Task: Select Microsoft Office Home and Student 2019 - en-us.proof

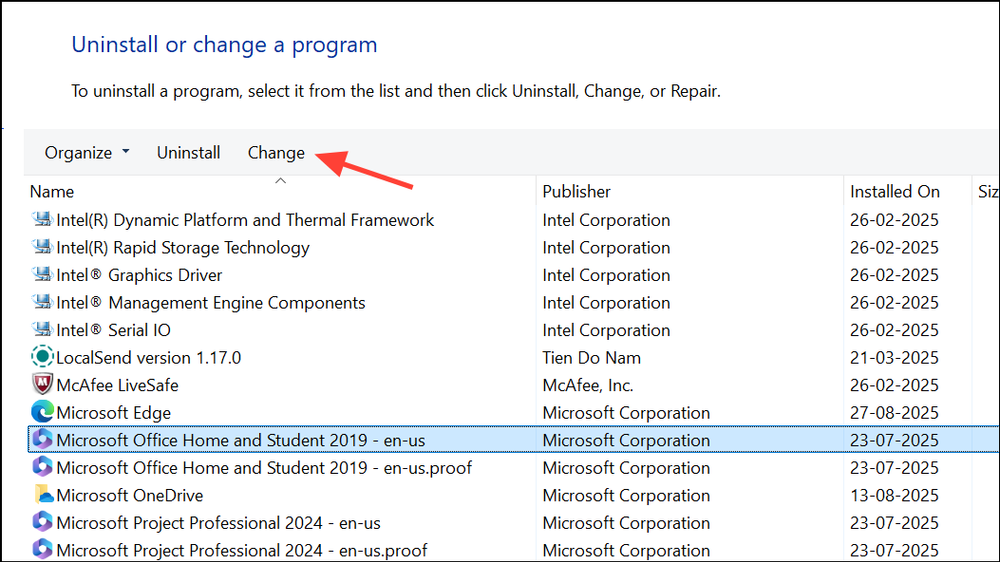Action: [264, 468]
